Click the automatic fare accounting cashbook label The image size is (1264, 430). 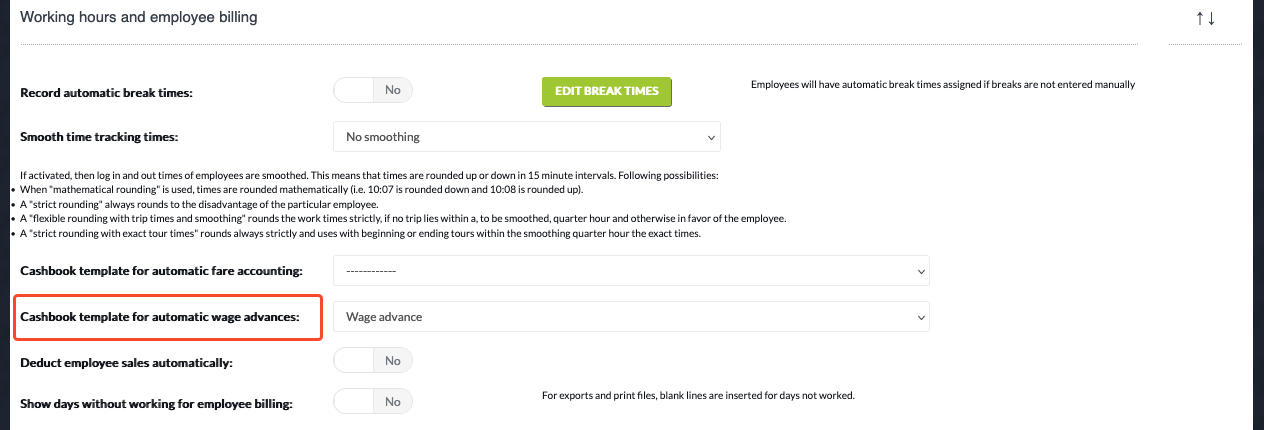[175, 271]
